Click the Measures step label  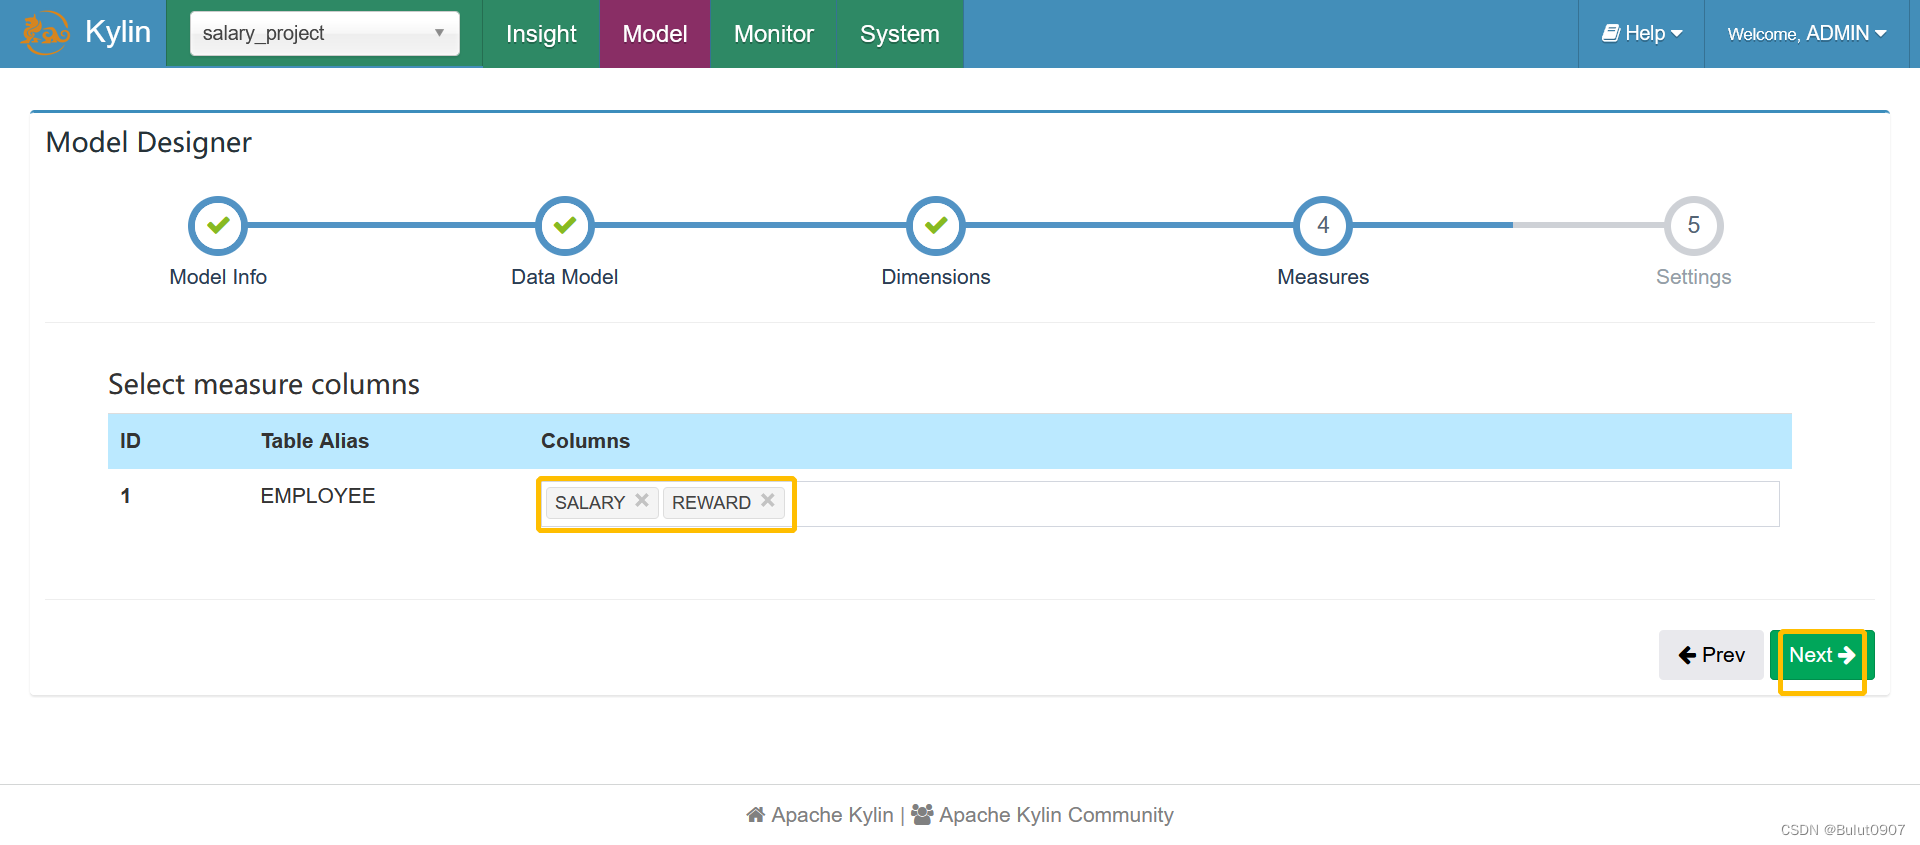(1323, 277)
